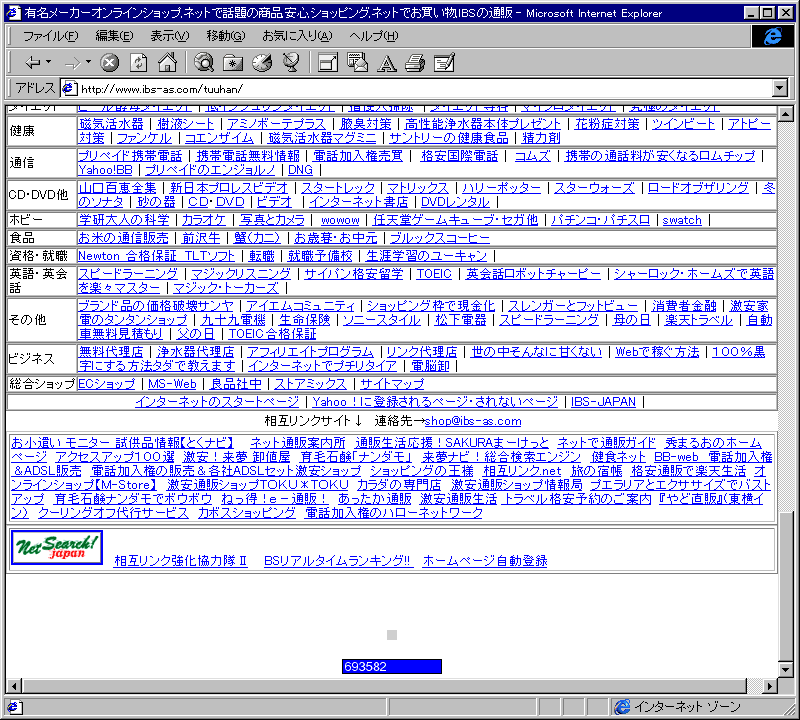Go back with the Back arrow button

pyautogui.click(x=33, y=63)
